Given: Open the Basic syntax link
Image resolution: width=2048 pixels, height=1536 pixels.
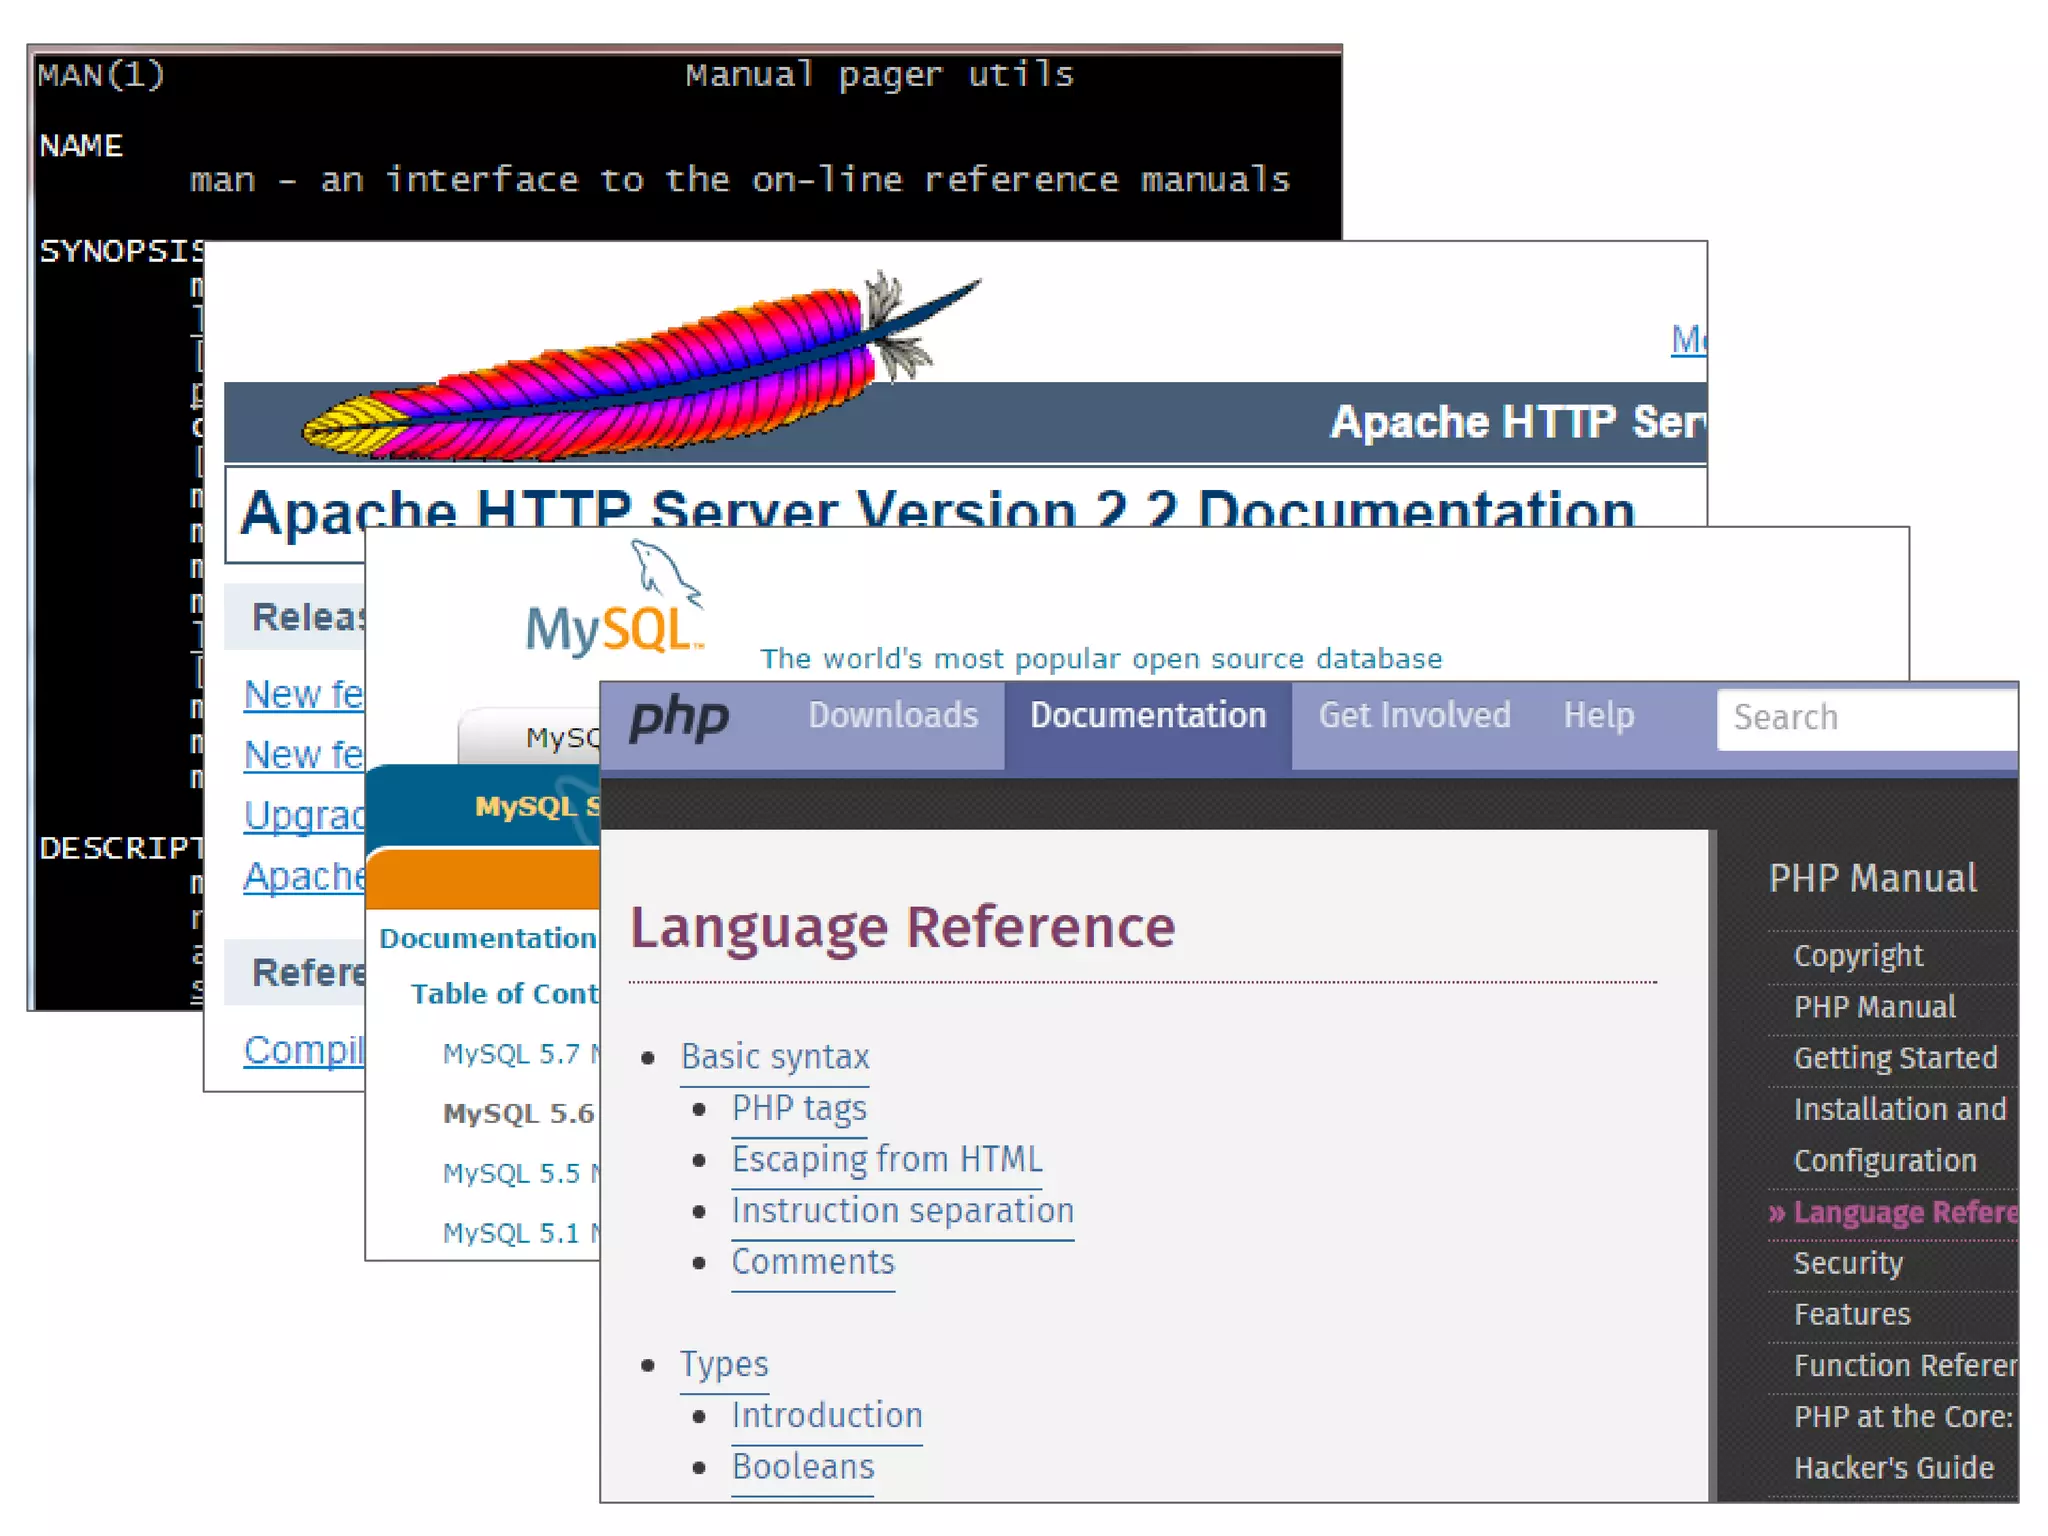Looking at the screenshot, I should point(775,1057).
